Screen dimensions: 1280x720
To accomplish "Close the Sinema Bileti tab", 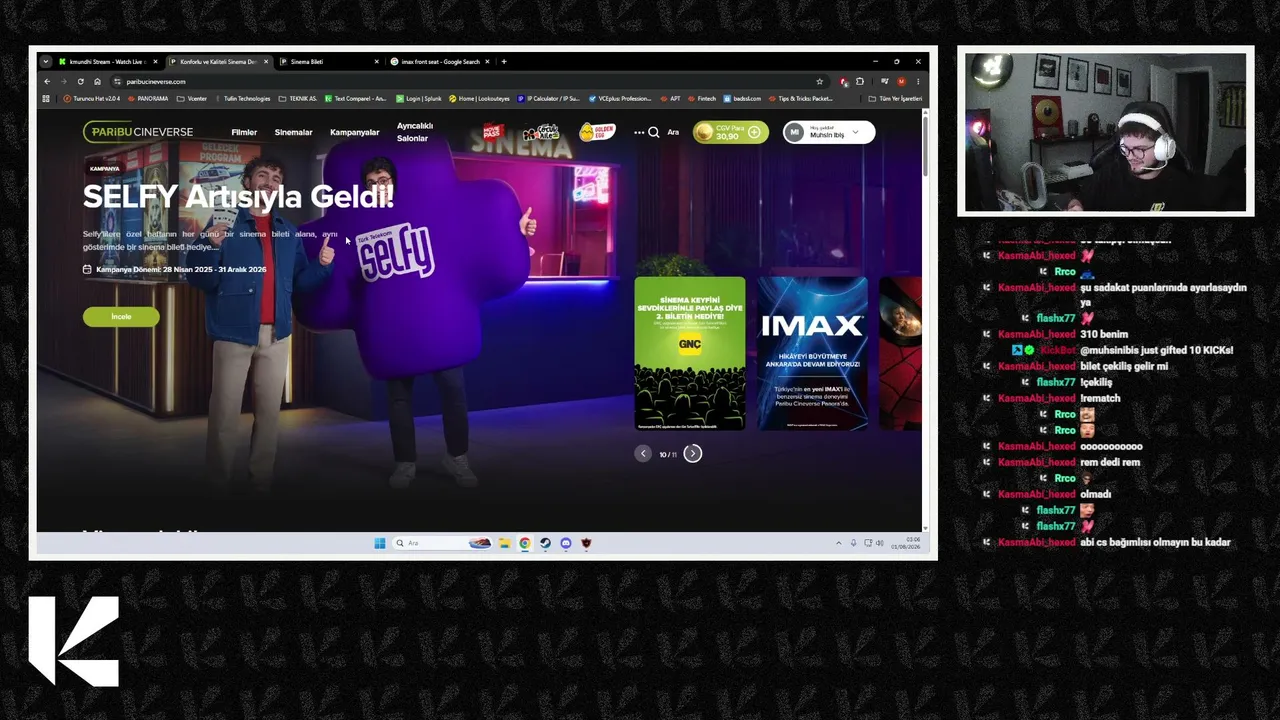I will (x=376, y=61).
